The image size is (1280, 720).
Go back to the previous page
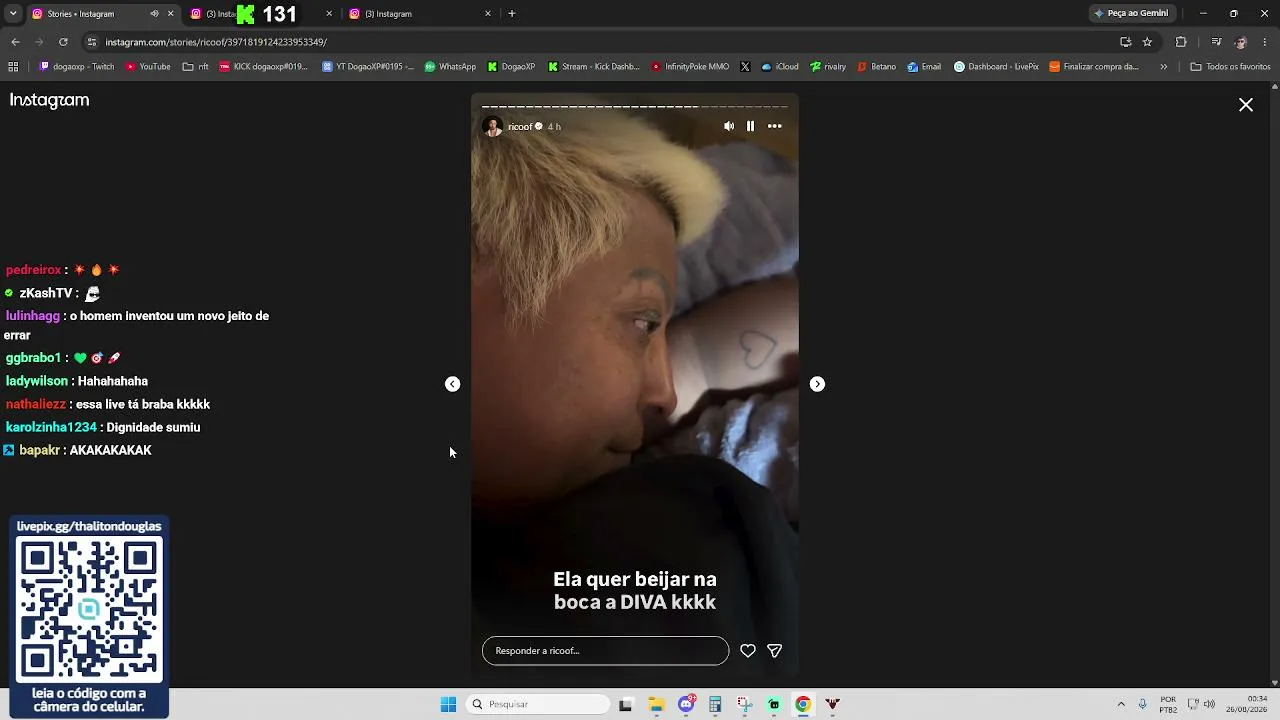point(15,42)
